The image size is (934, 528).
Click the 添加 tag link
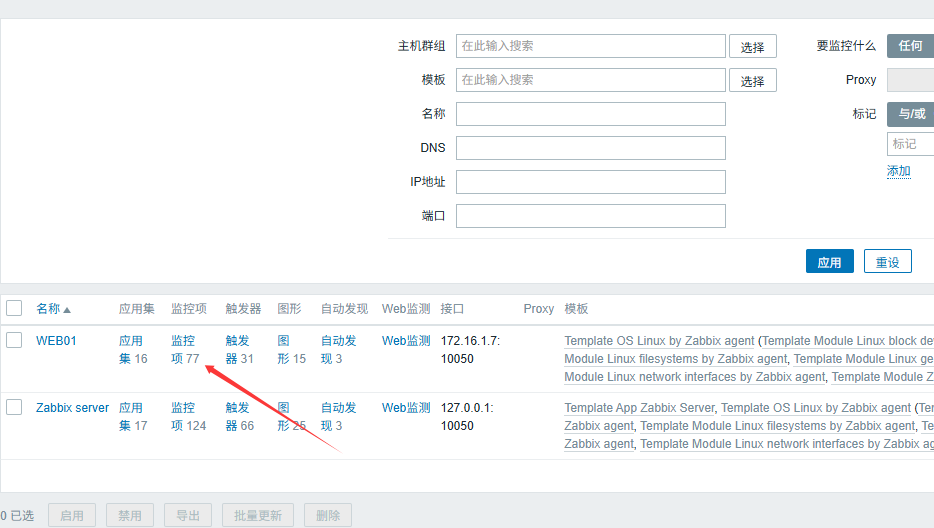[898, 172]
